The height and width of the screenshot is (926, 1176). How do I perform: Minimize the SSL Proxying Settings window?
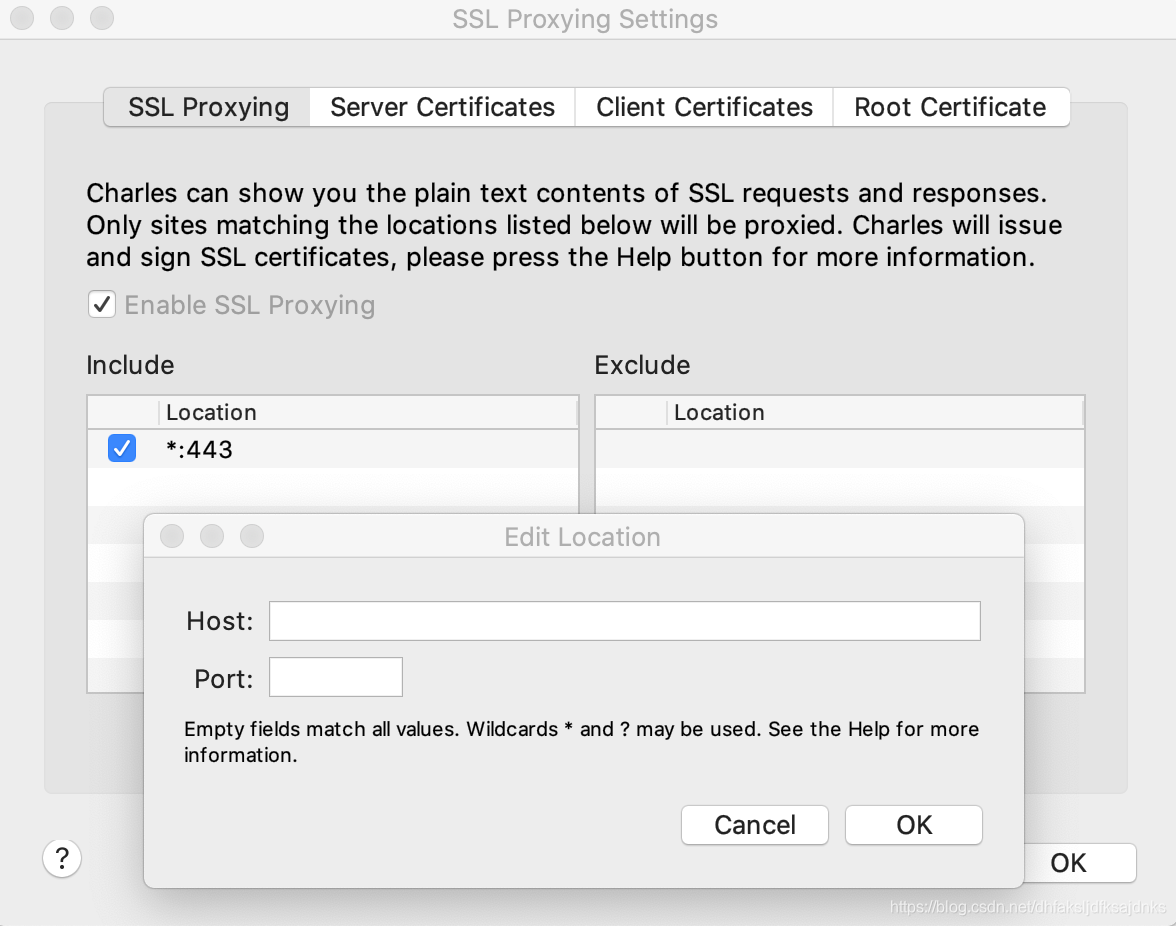(62, 18)
